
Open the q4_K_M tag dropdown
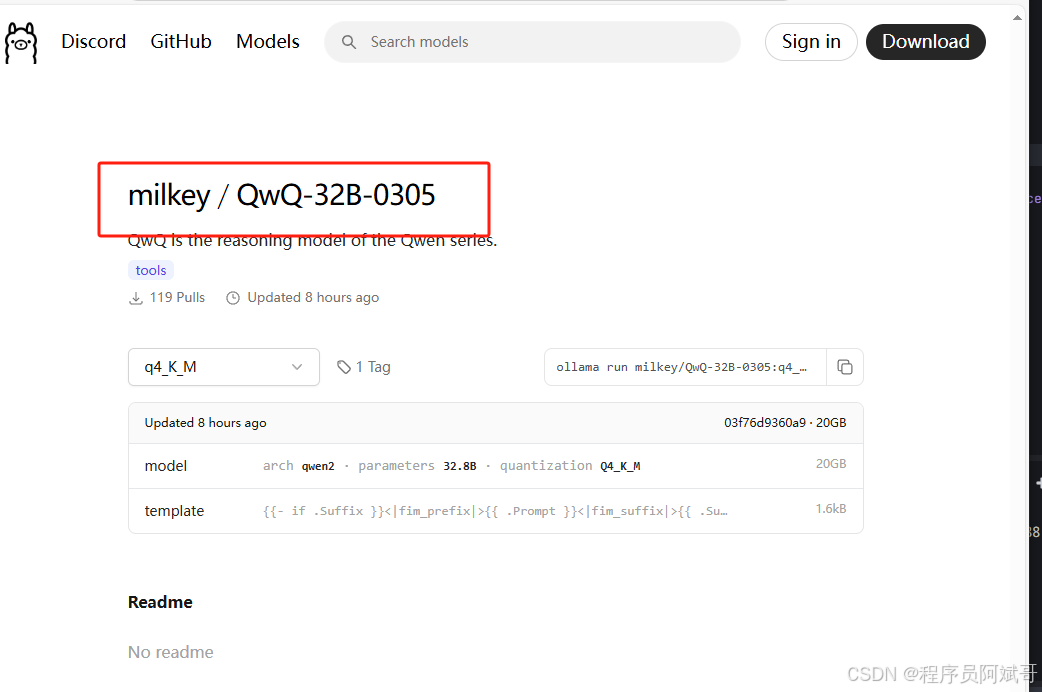coord(224,367)
